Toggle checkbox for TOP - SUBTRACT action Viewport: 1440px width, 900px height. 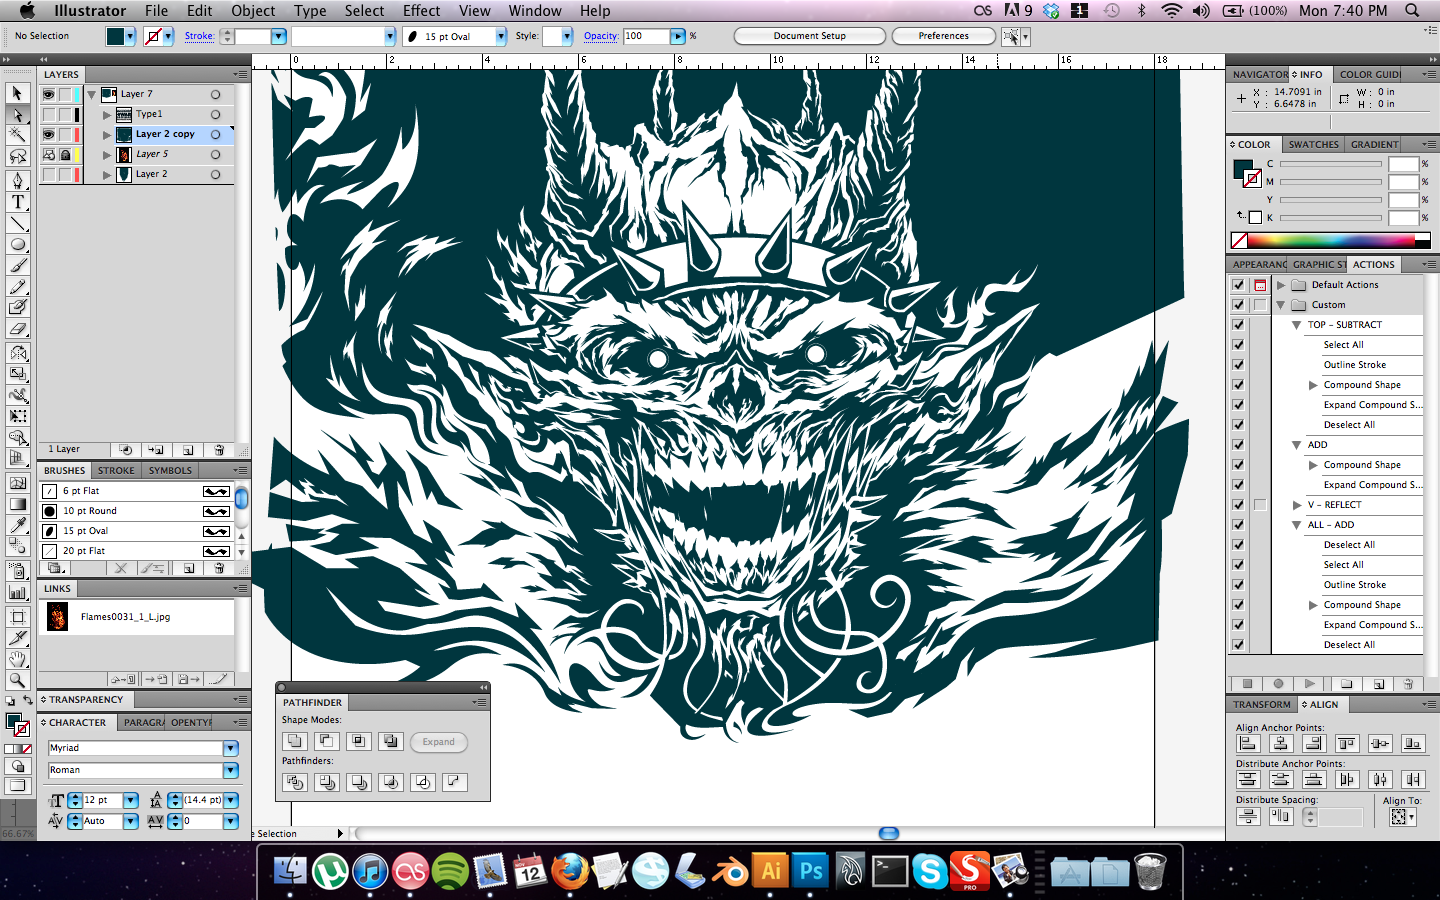coord(1238,325)
